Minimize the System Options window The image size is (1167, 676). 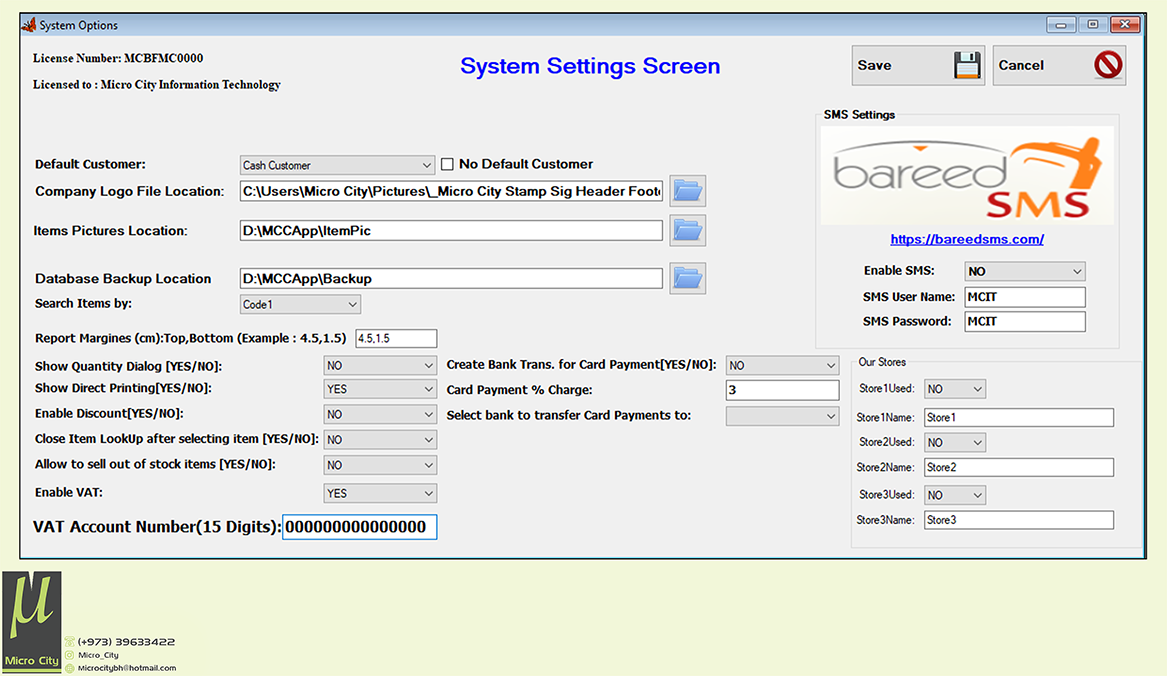tap(1061, 25)
